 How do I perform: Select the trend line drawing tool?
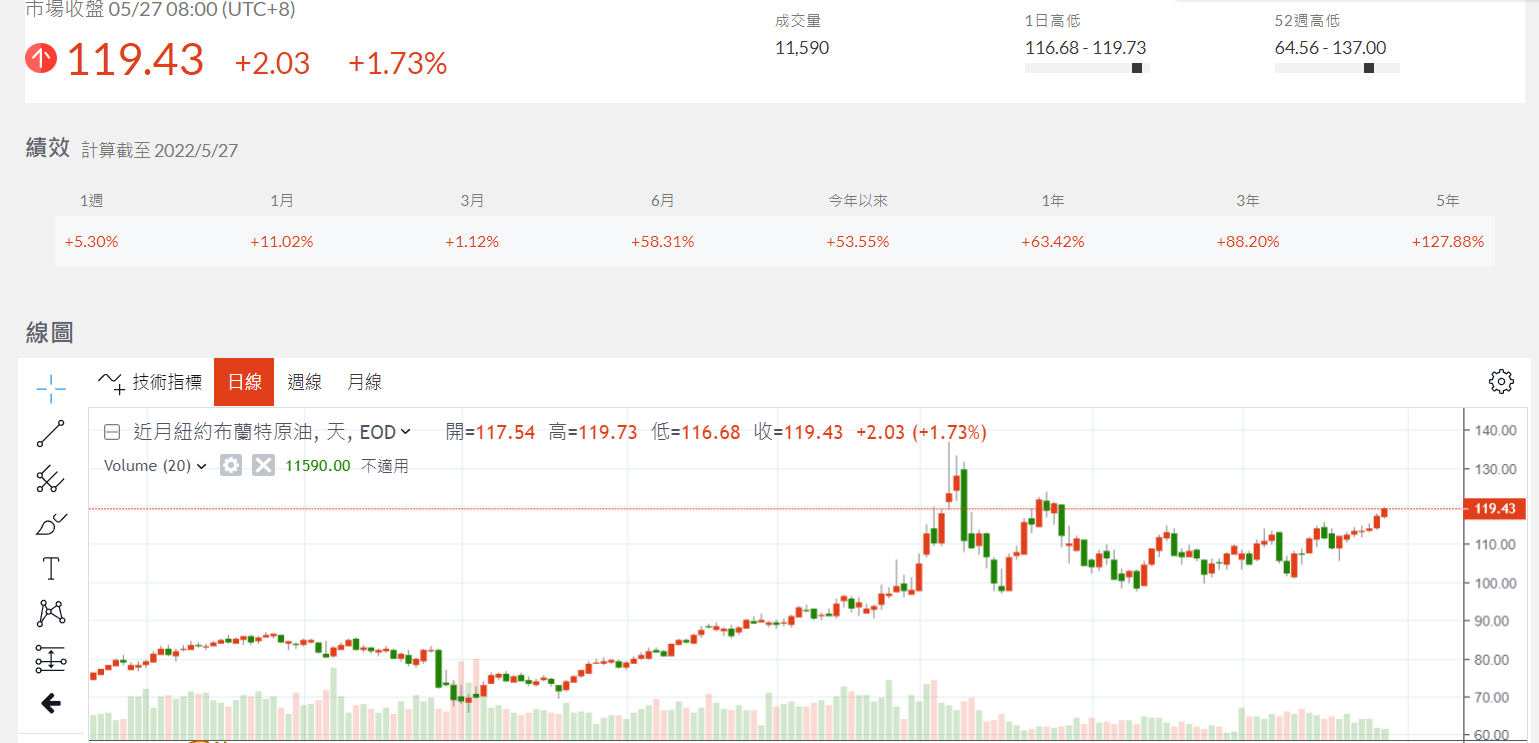click(x=51, y=434)
